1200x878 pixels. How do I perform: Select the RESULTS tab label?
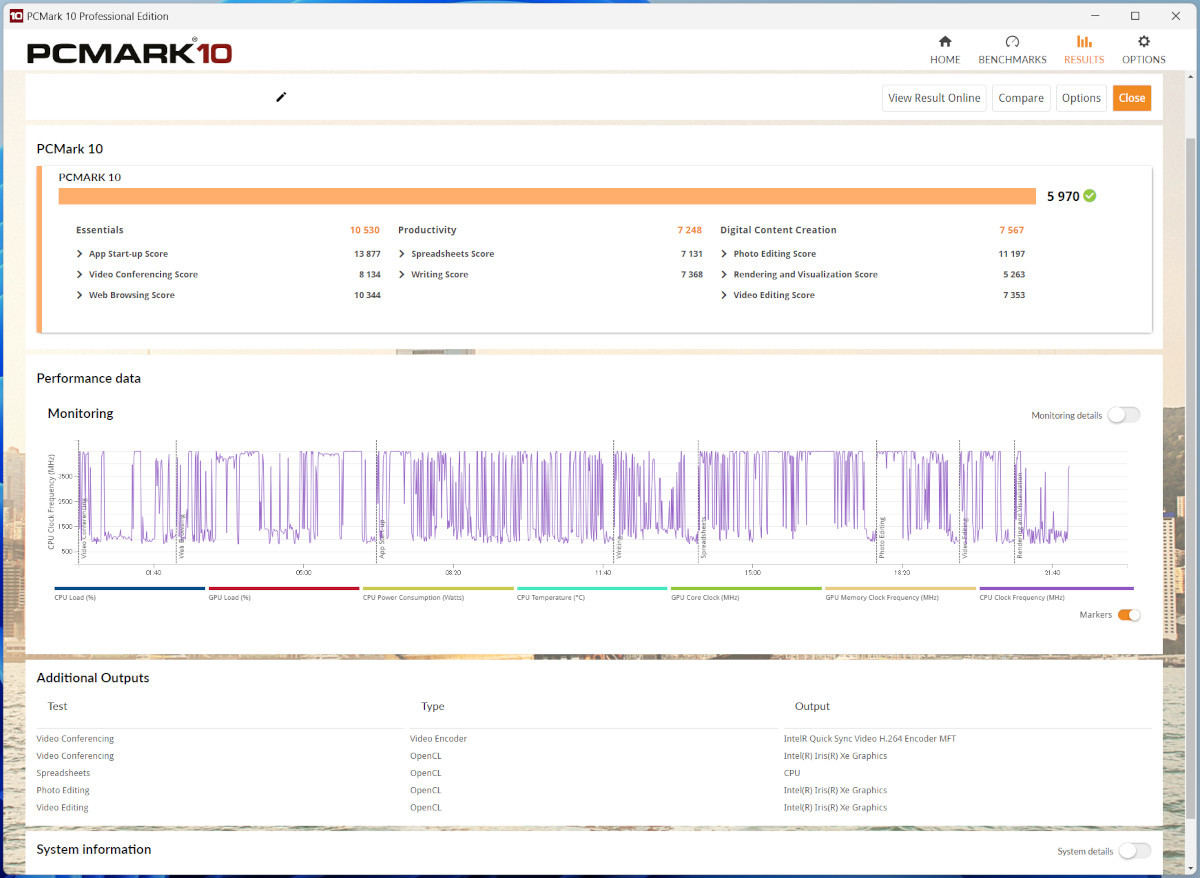pyautogui.click(x=1084, y=60)
